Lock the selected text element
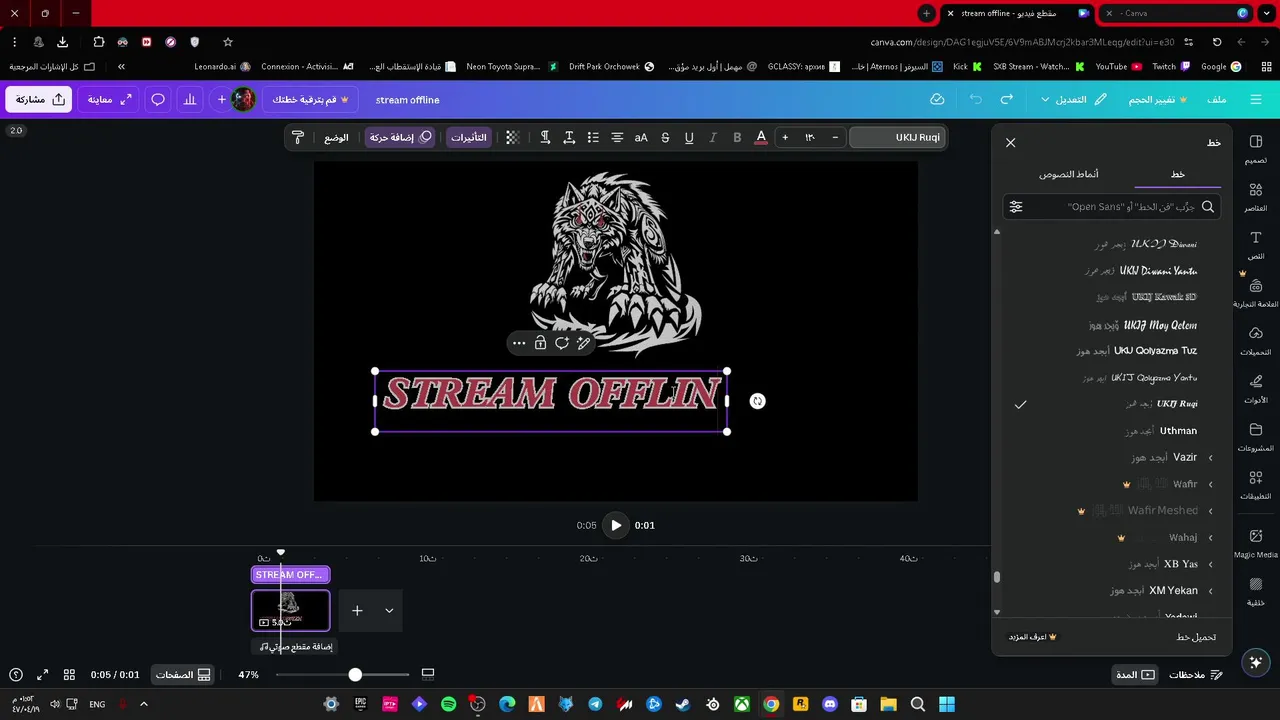 [x=540, y=343]
